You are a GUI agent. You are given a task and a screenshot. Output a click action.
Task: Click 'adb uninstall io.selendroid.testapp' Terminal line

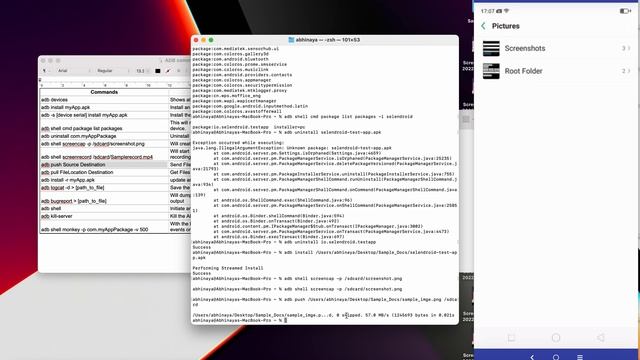(284, 242)
